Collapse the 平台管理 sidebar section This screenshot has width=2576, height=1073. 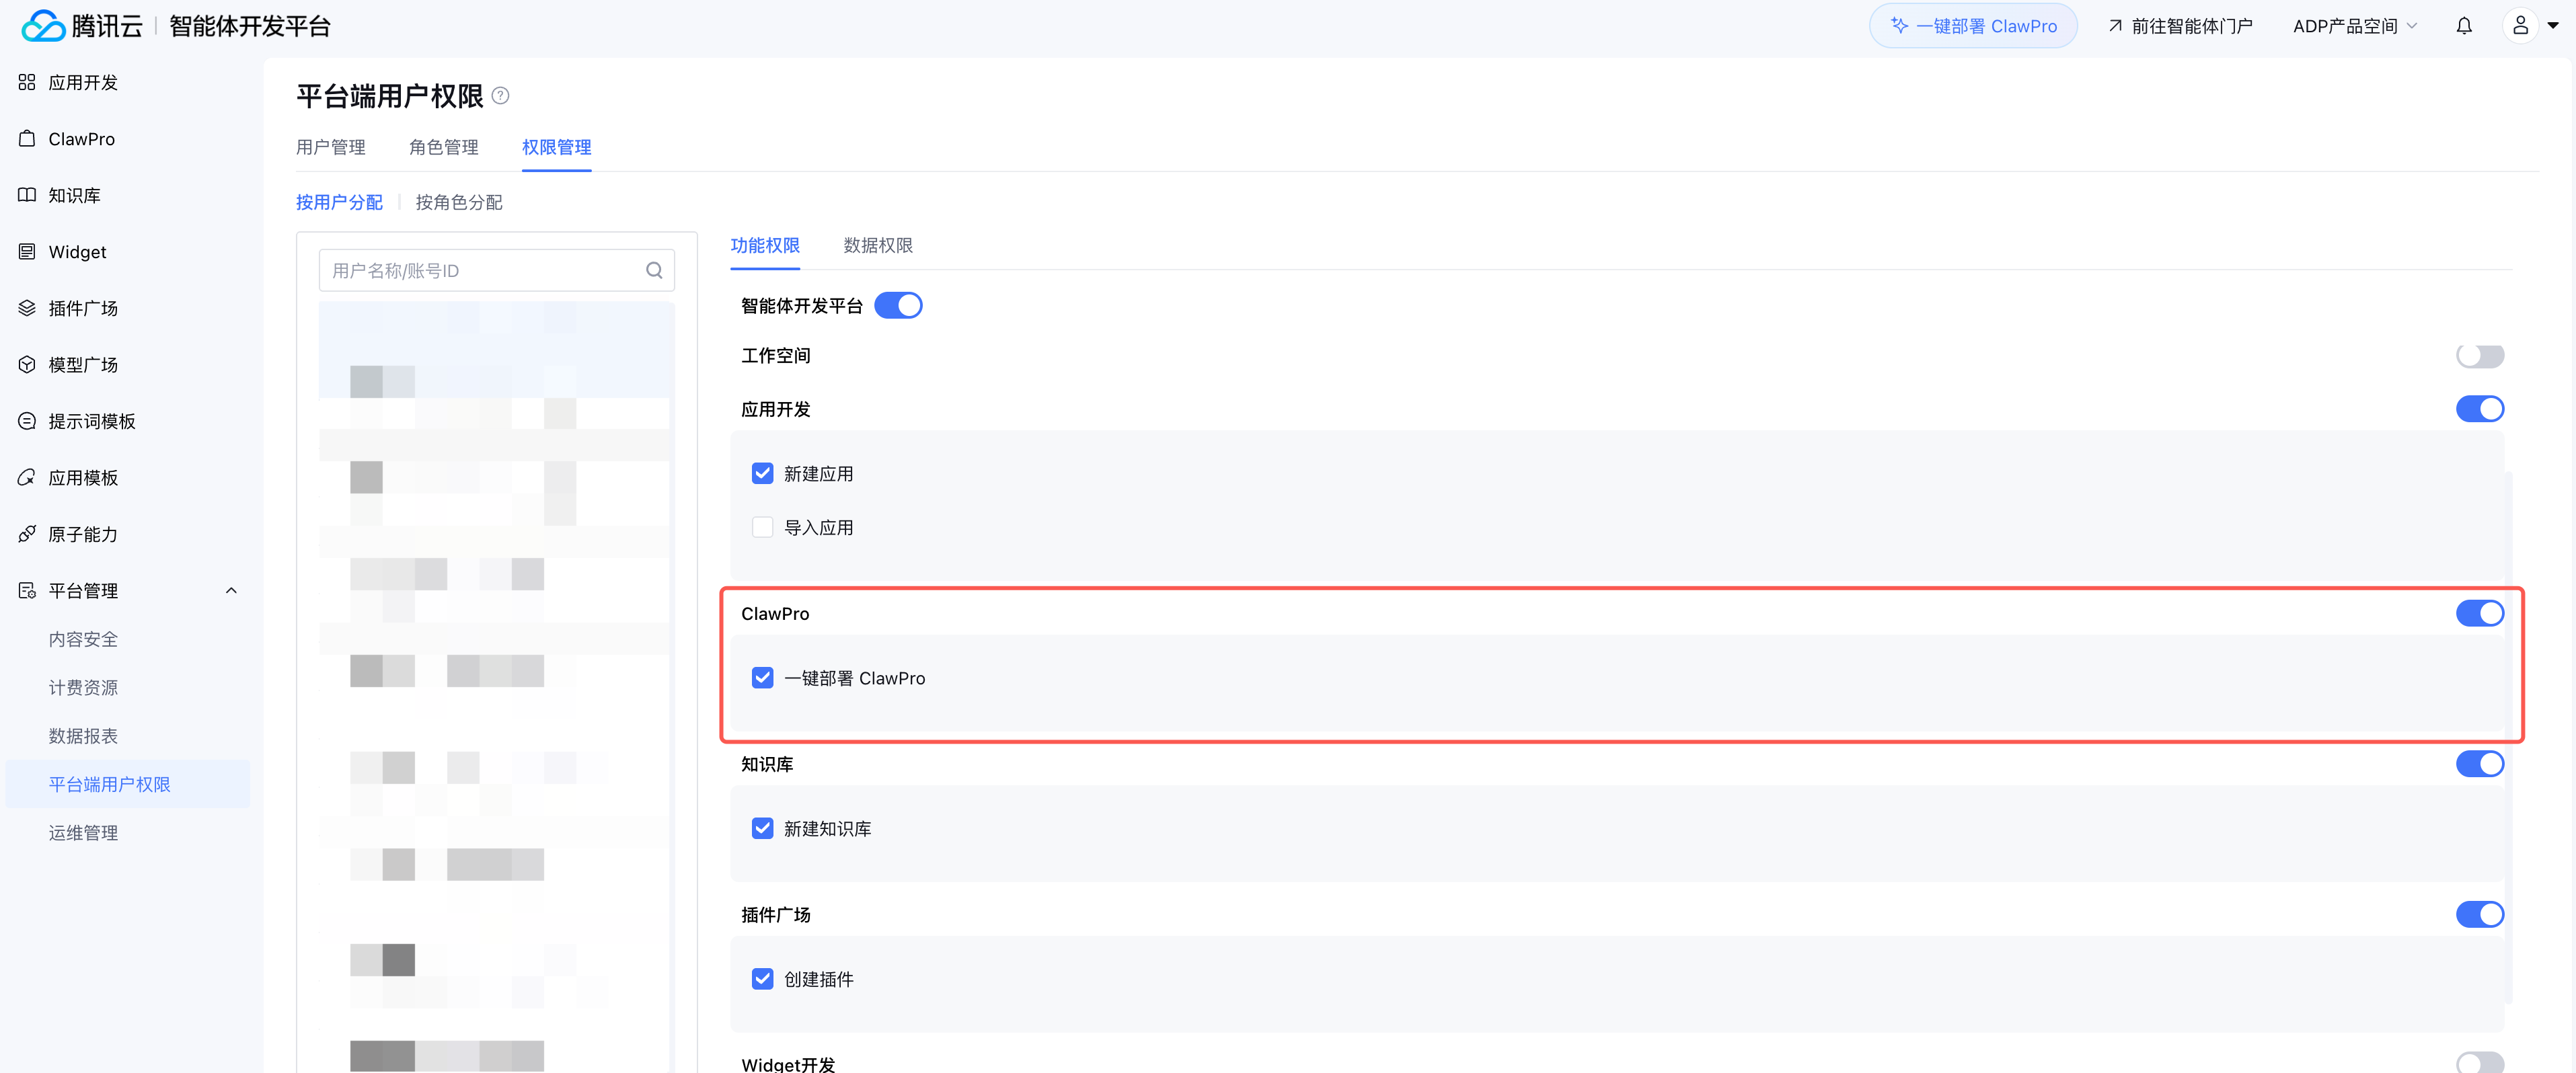pyautogui.click(x=231, y=590)
